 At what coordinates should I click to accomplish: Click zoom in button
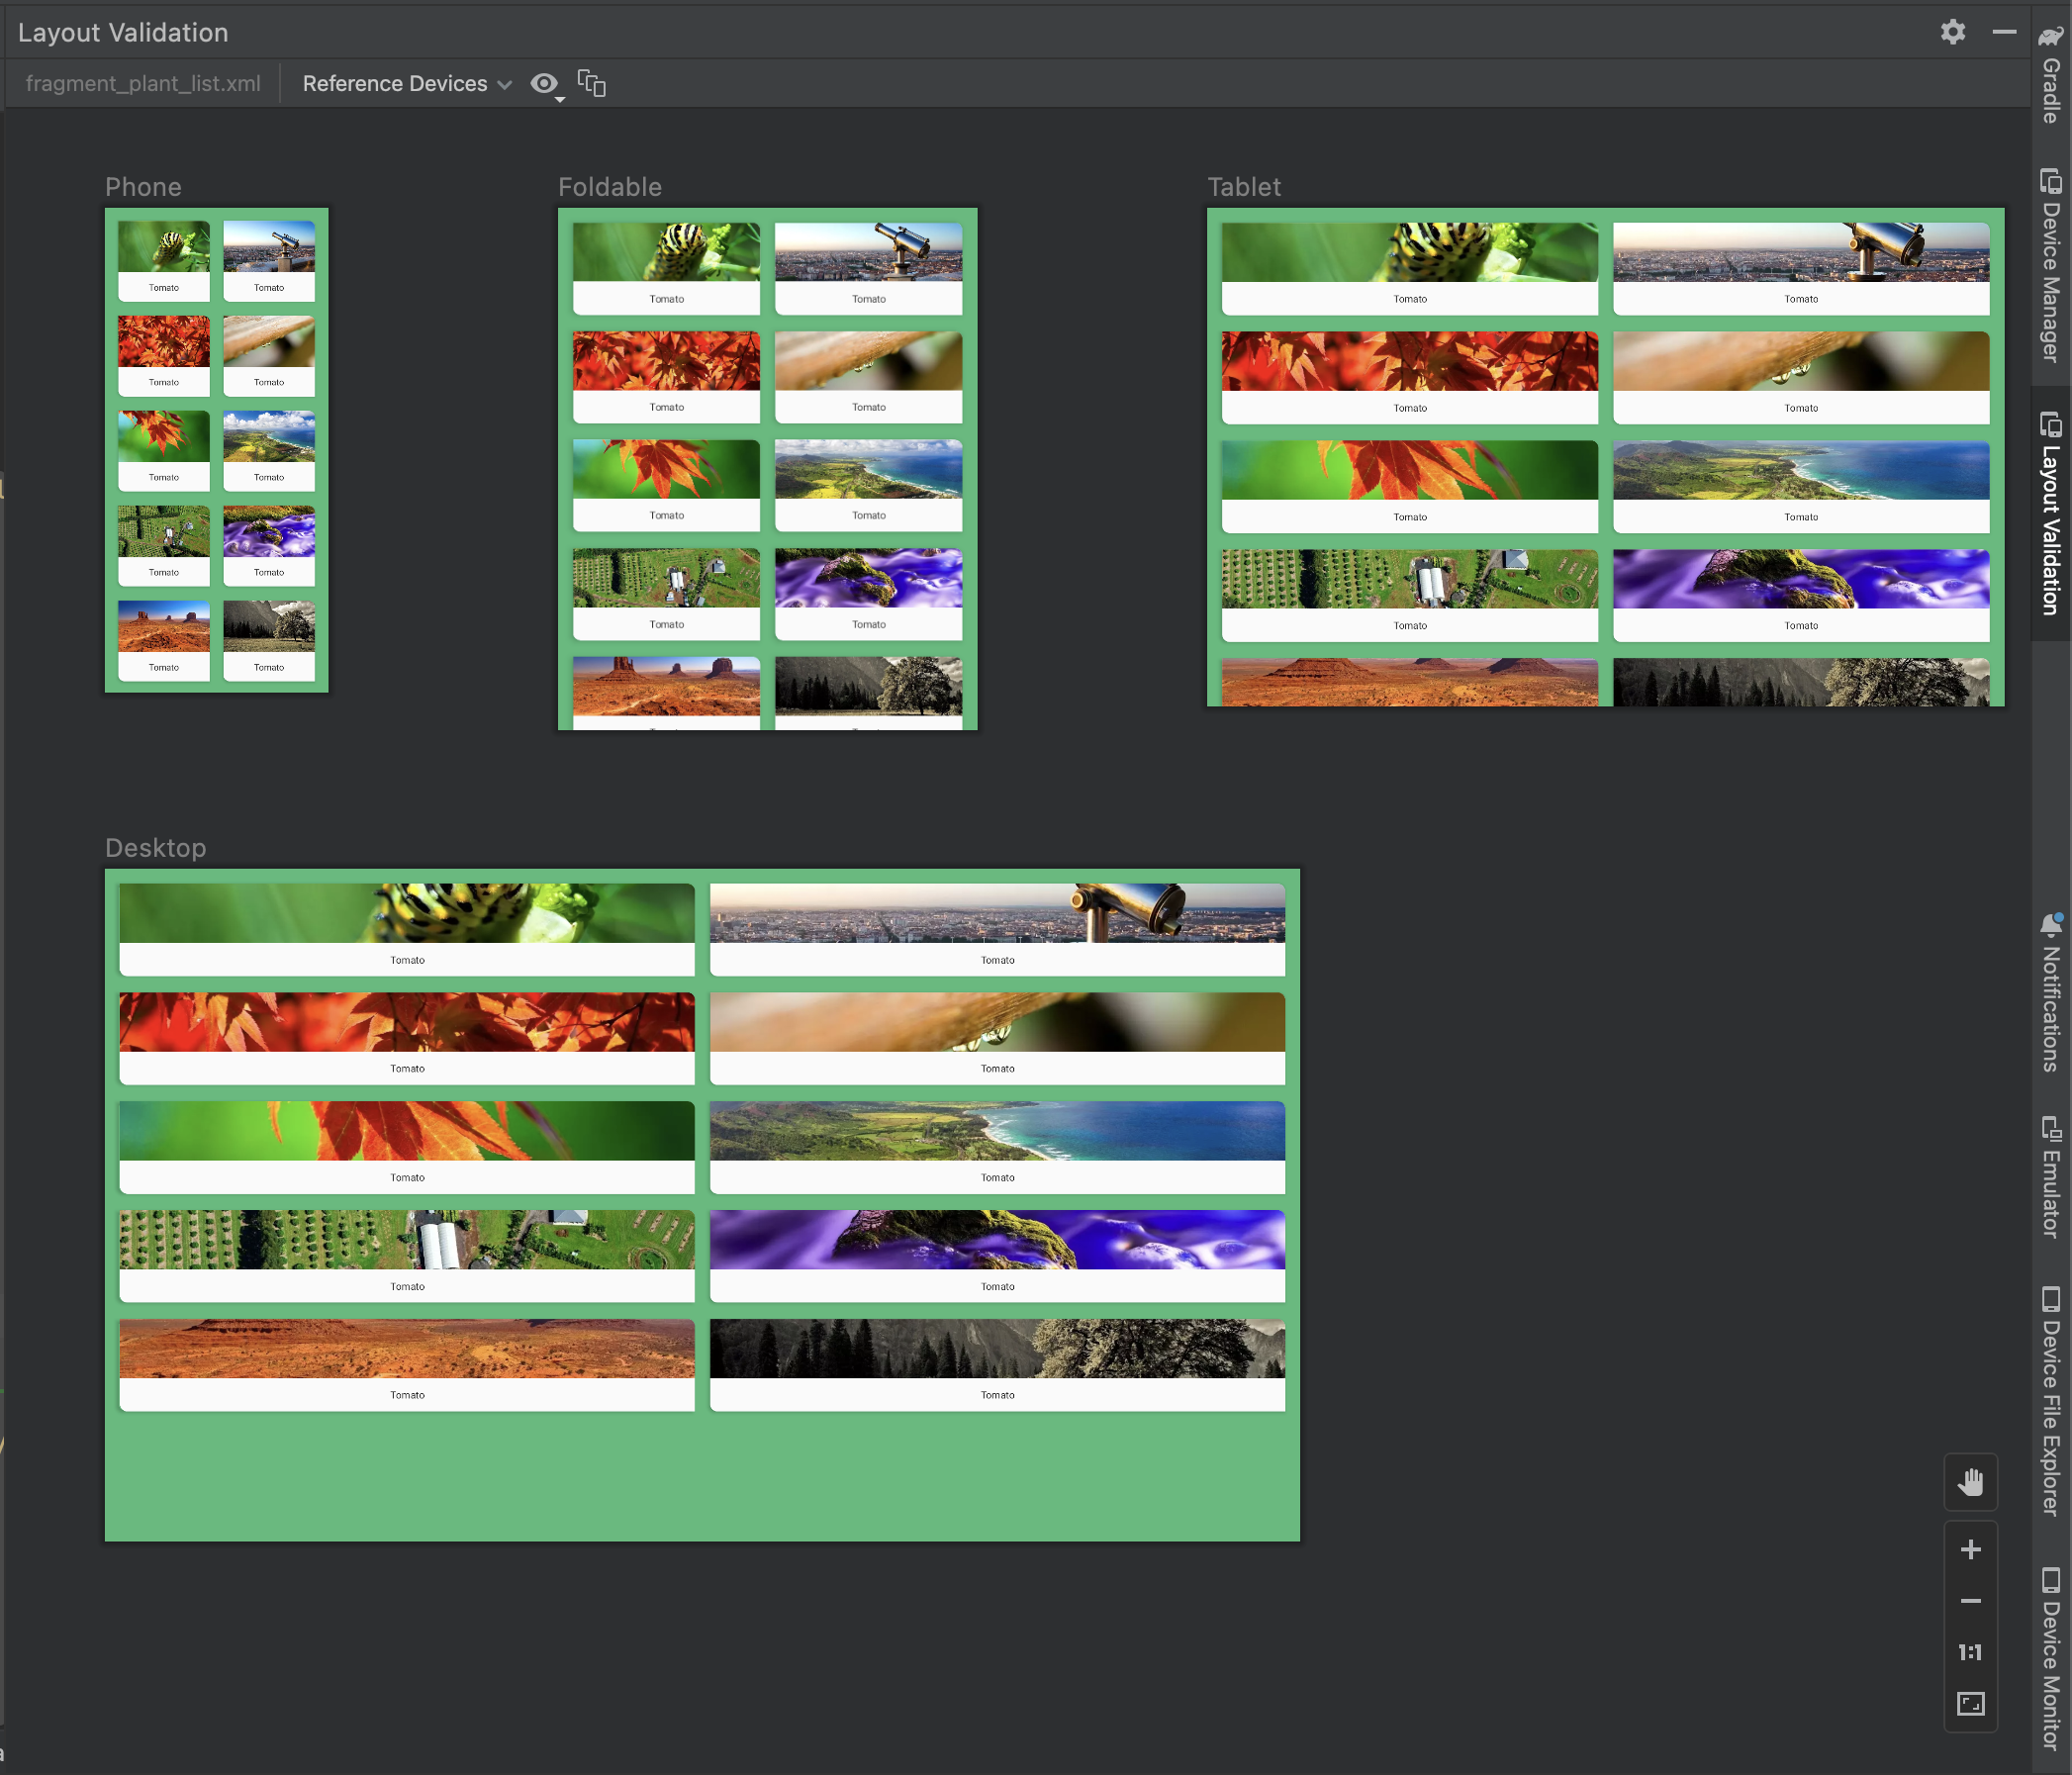click(x=1972, y=1549)
